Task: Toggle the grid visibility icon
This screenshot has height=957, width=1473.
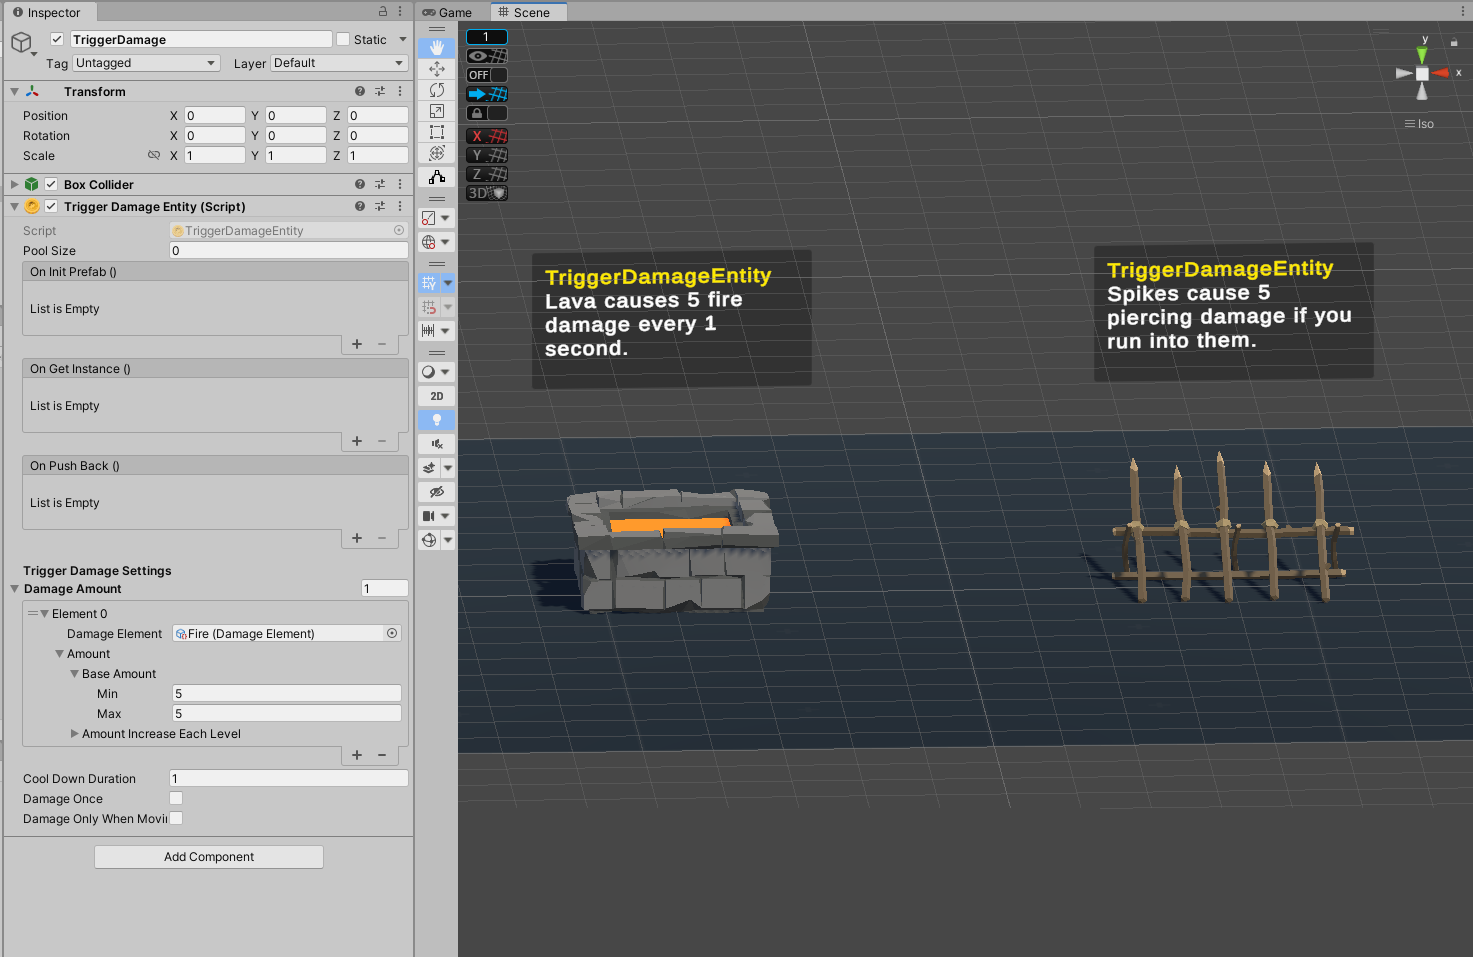Action: 429,283
